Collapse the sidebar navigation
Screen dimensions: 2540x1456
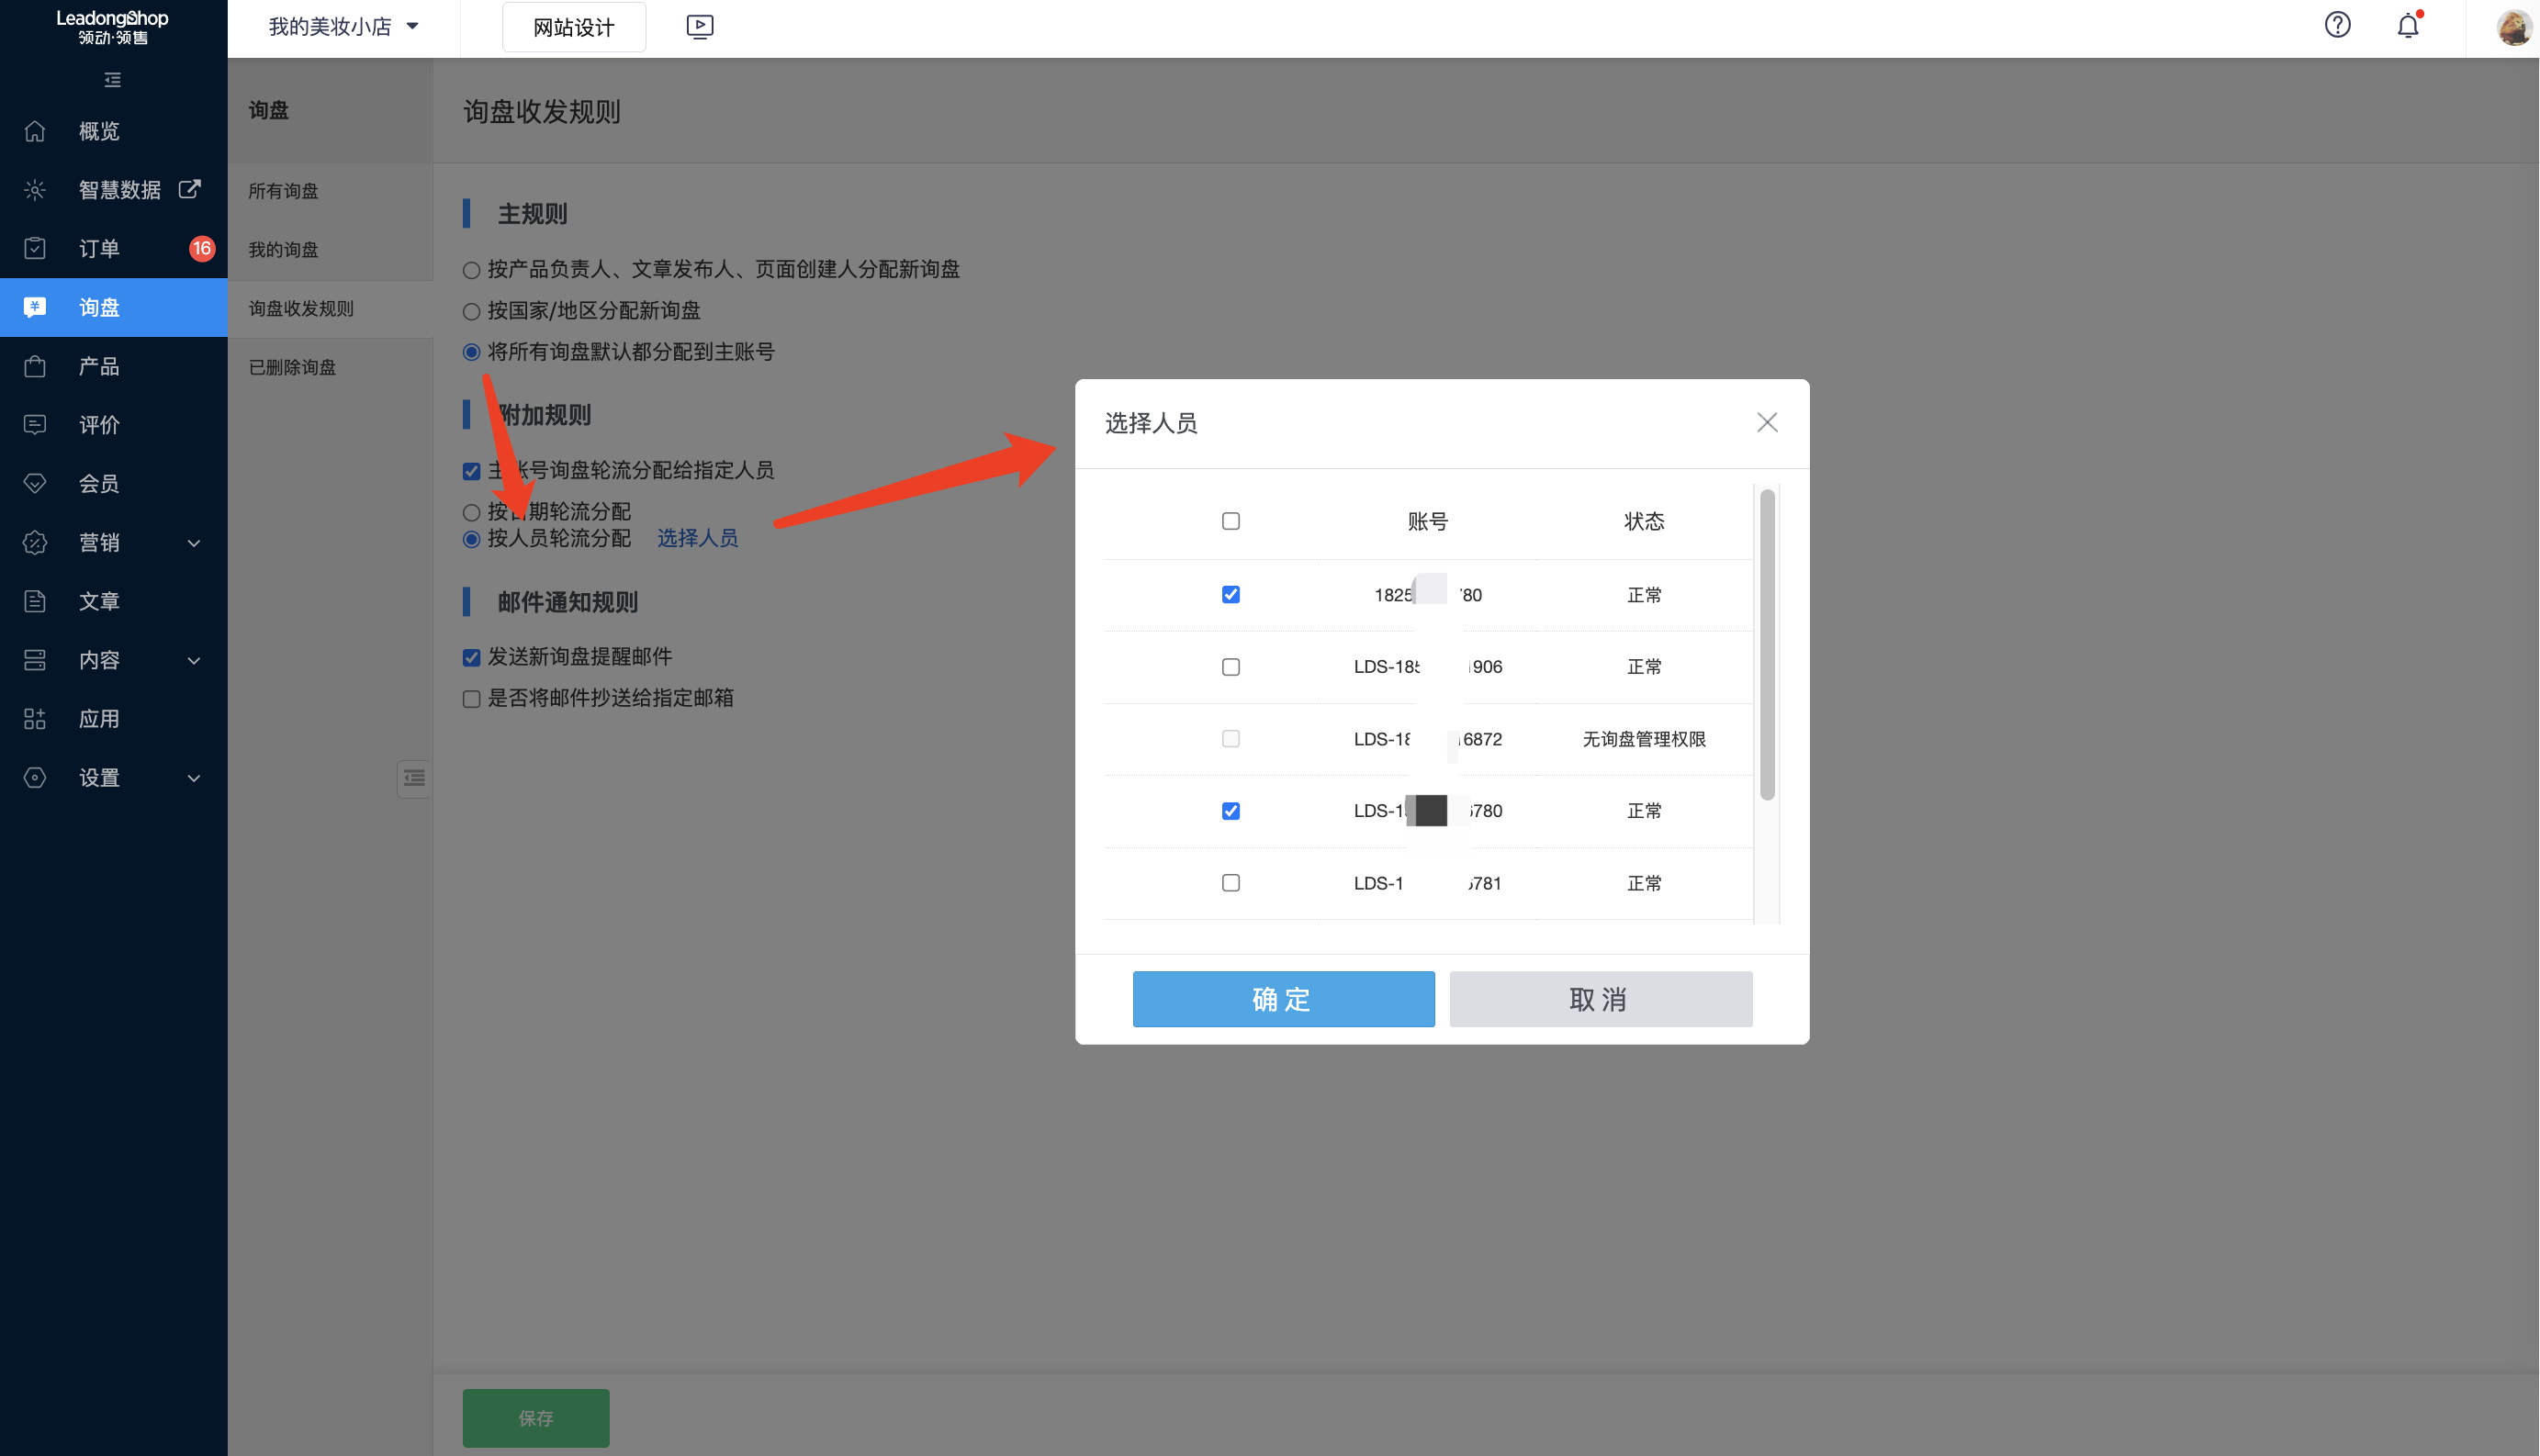point(113,79)
